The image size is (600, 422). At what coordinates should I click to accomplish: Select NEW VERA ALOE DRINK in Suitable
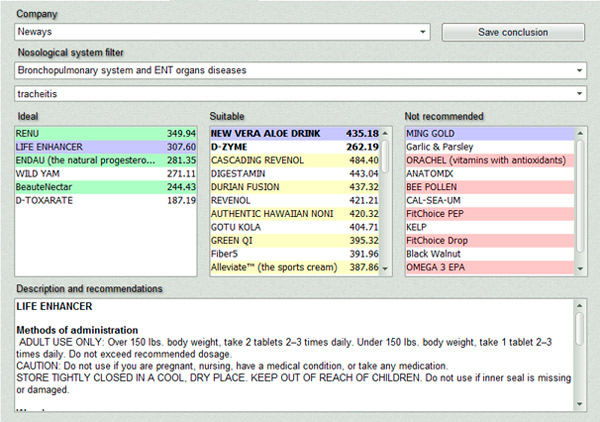tap(295, 134)
